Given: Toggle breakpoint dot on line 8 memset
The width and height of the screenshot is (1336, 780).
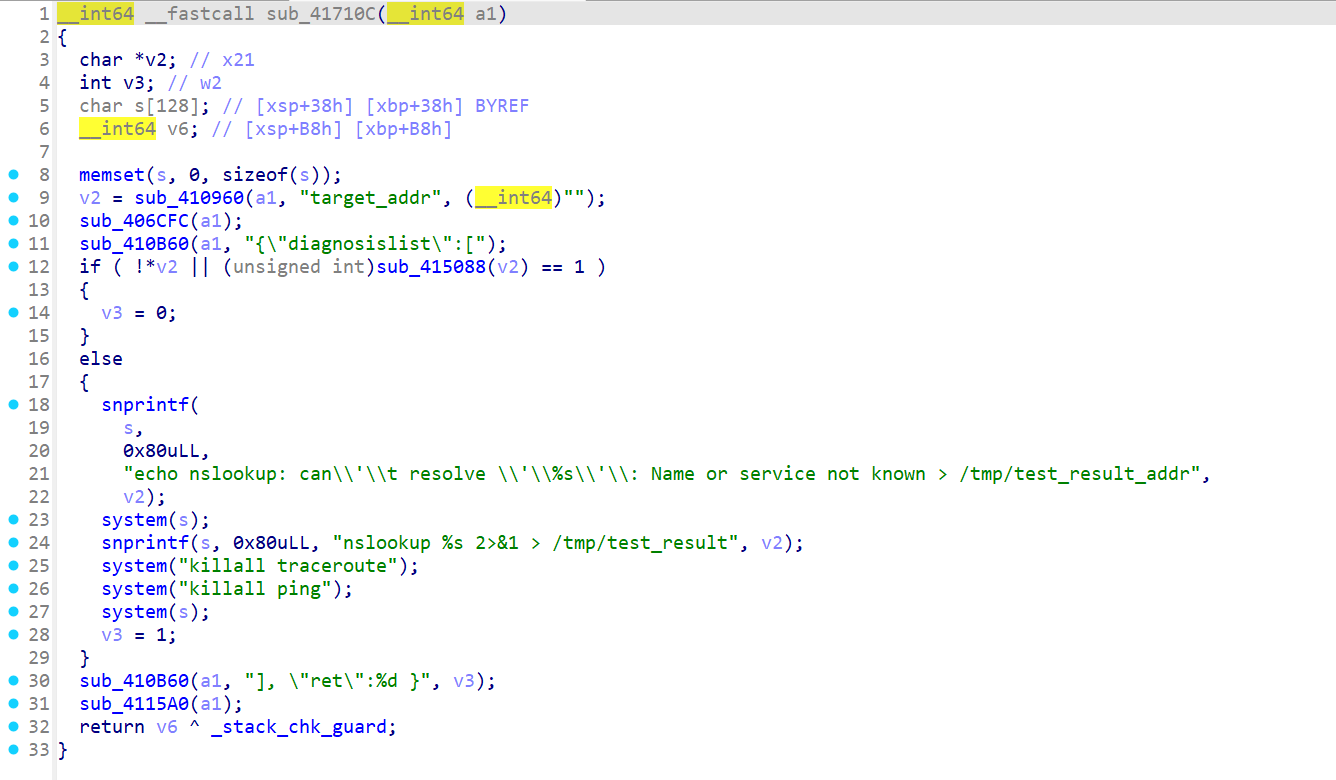Looking at the screenshot, I should [x=13, y=175].
